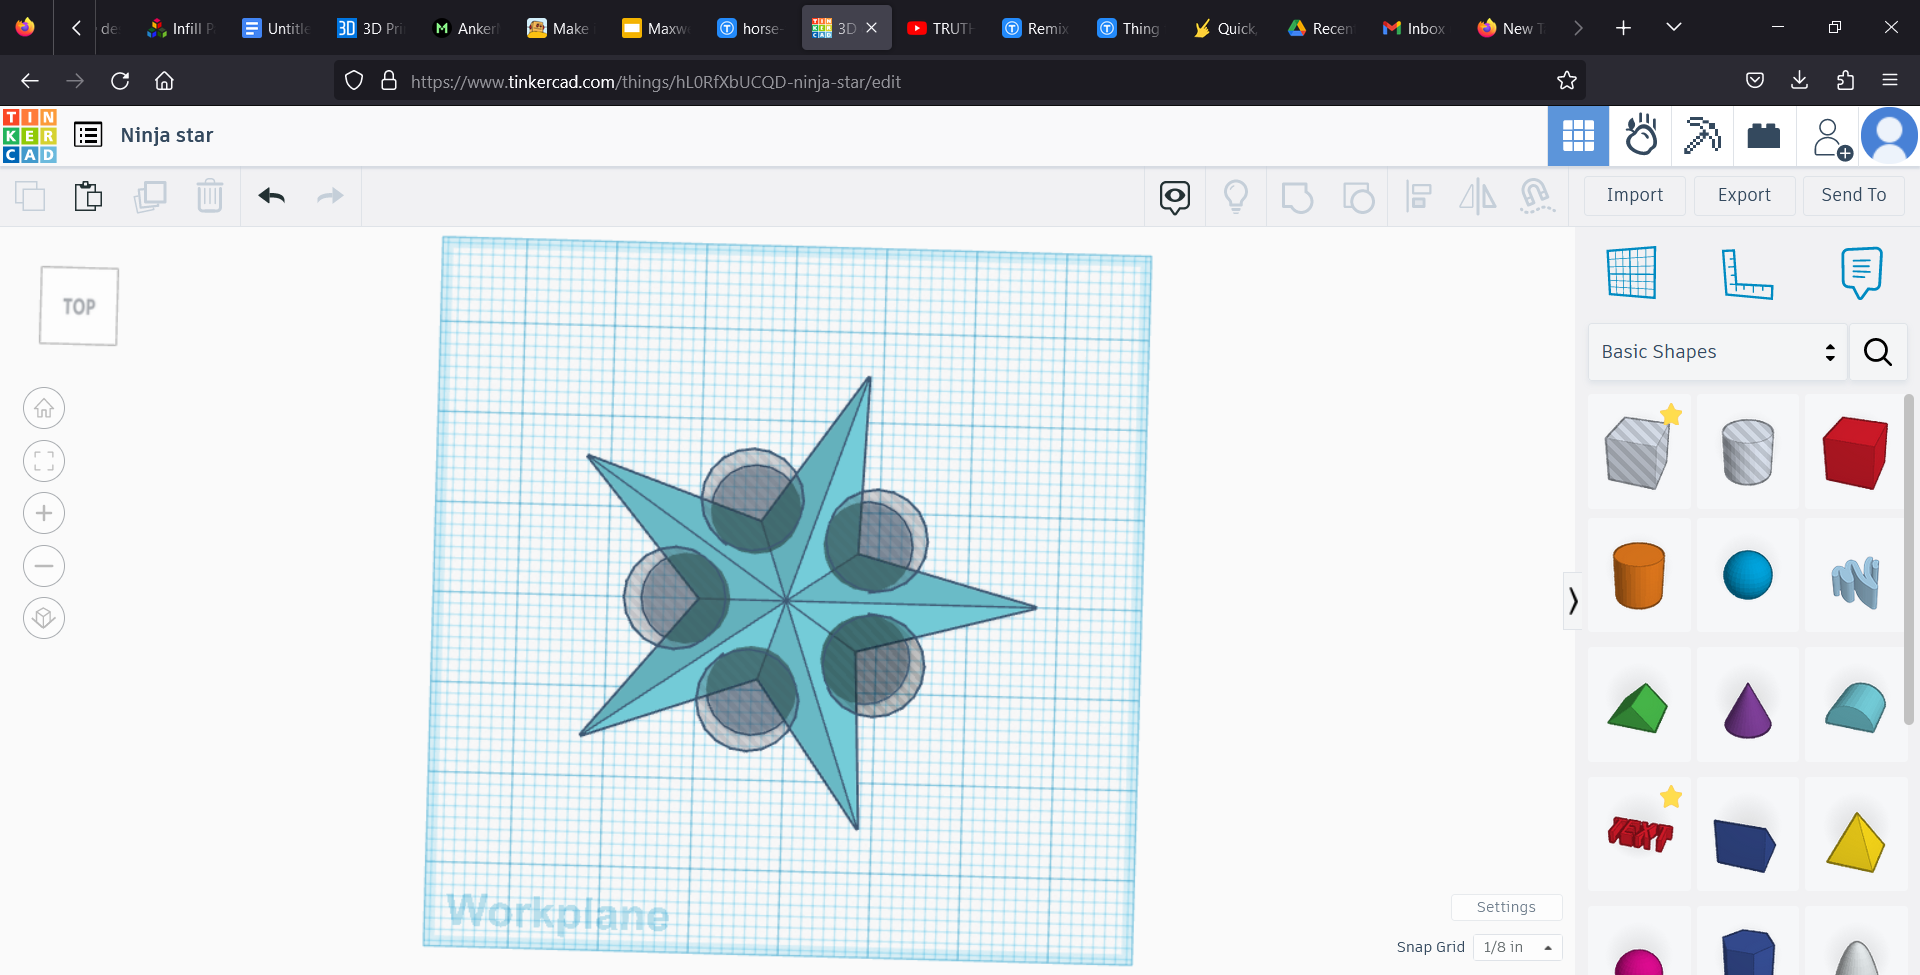1920x975 pixels.
Task: Switch editor to Bricks mode
Action: (1763, 136)
